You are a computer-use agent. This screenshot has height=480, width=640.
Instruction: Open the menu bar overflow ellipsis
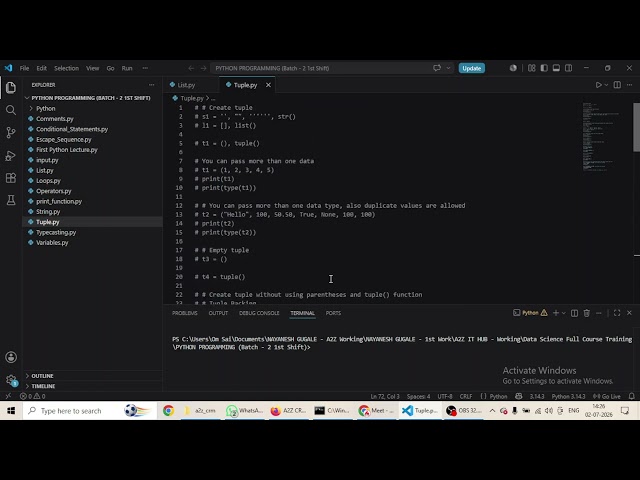(x=145, y=68)
